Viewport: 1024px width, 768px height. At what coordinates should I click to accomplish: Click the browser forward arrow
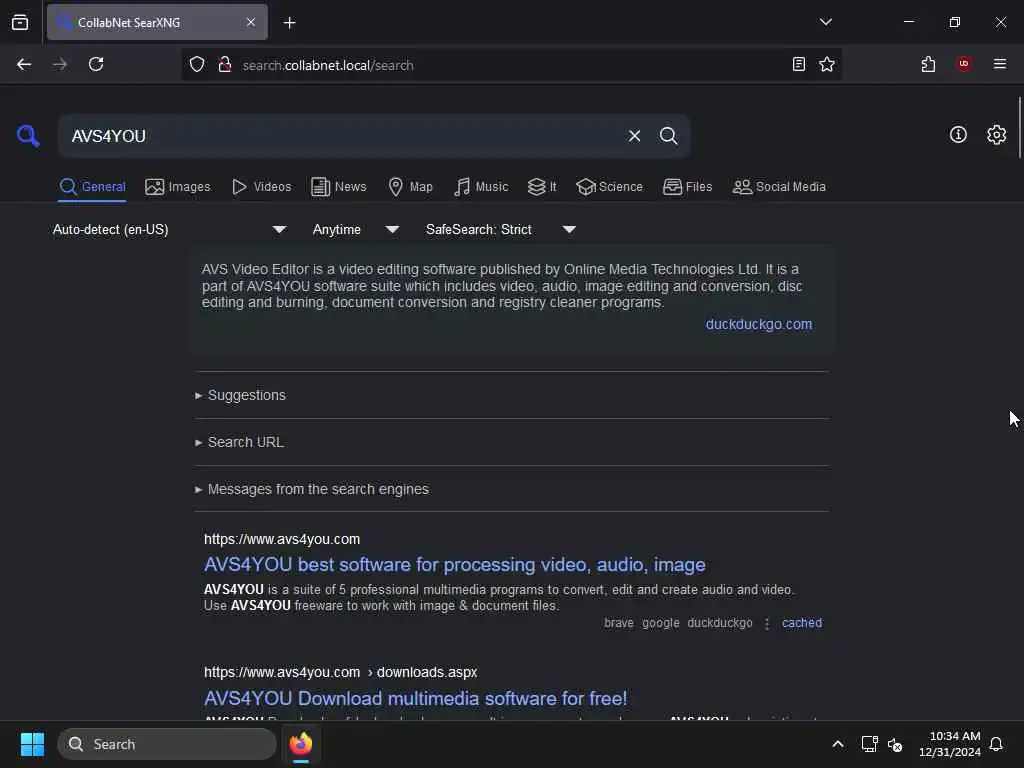[x=59, y=64]
